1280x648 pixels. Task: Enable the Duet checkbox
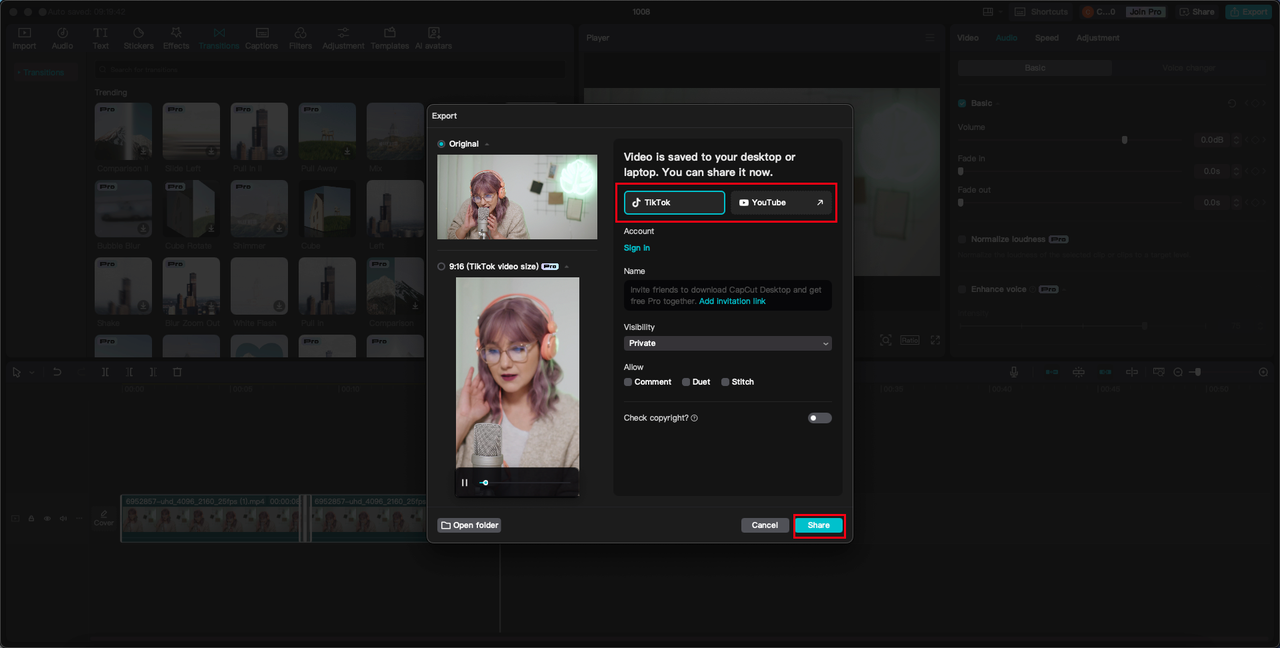686,382
